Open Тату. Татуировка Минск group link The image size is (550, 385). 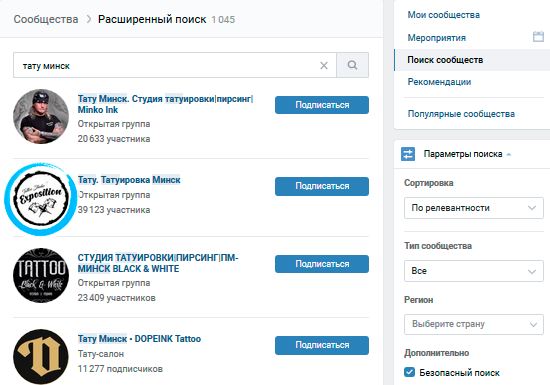click(129, 180)
